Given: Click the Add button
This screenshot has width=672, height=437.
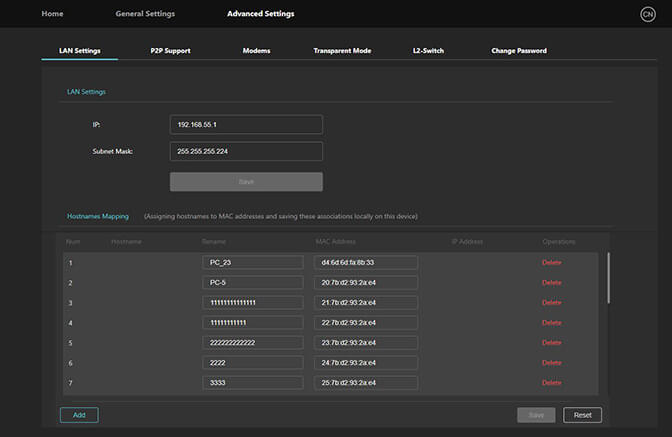Looking at the screenshot, I should (79, 415).
